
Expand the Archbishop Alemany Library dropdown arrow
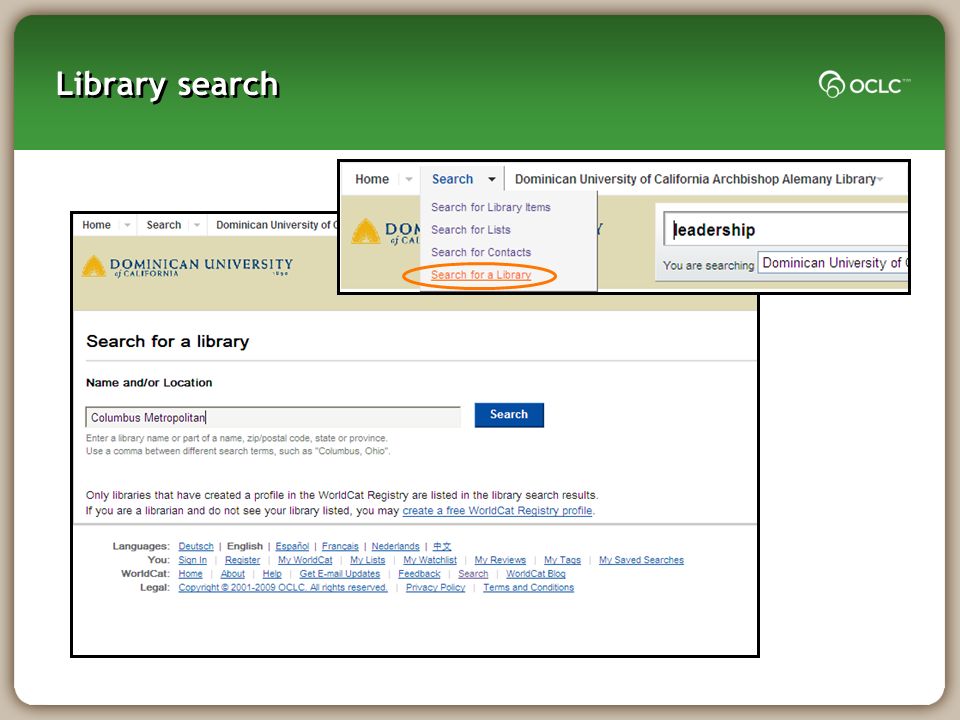[880, 179]
